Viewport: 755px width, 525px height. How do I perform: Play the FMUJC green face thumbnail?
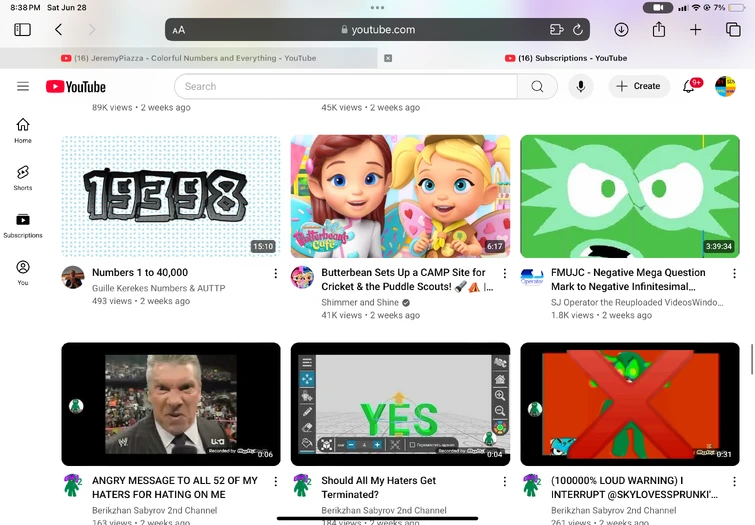click(630, 196)
